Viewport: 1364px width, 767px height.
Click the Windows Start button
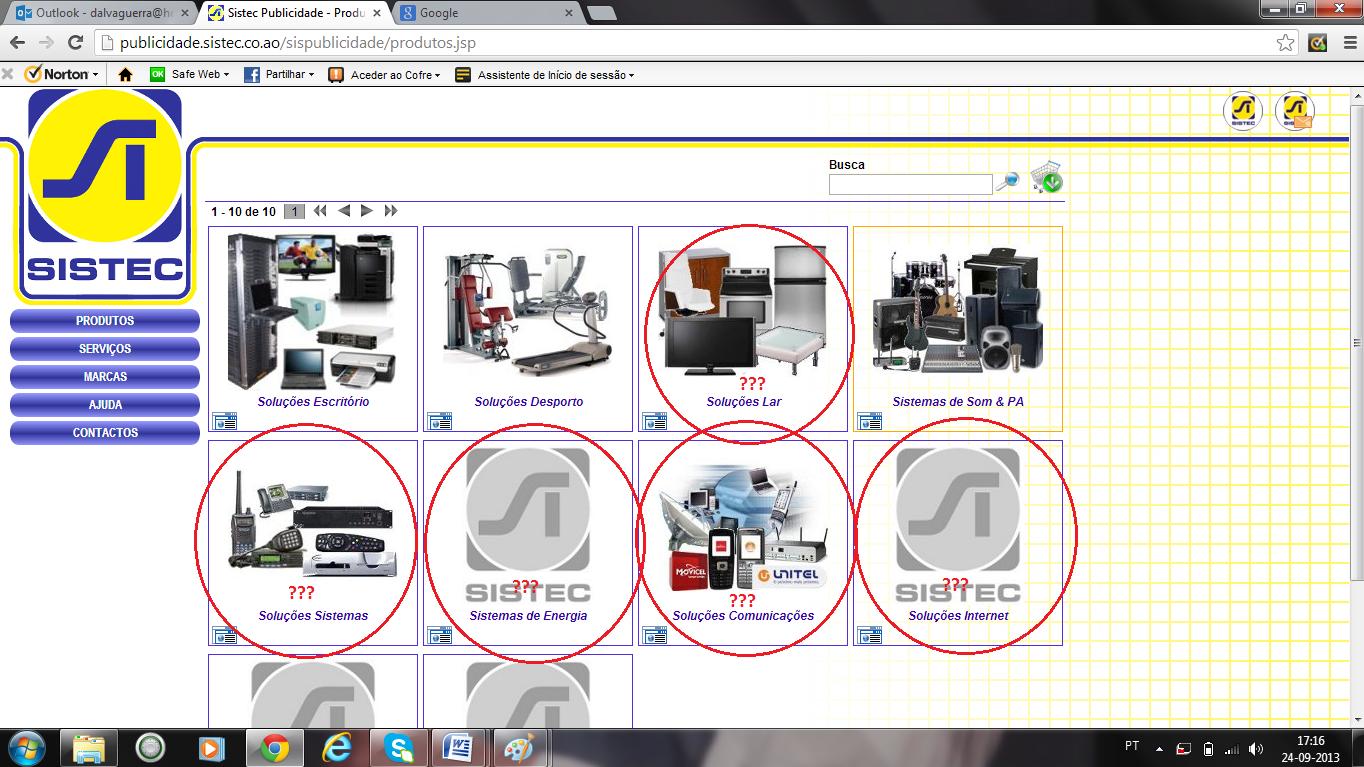[x=25, y=748]
